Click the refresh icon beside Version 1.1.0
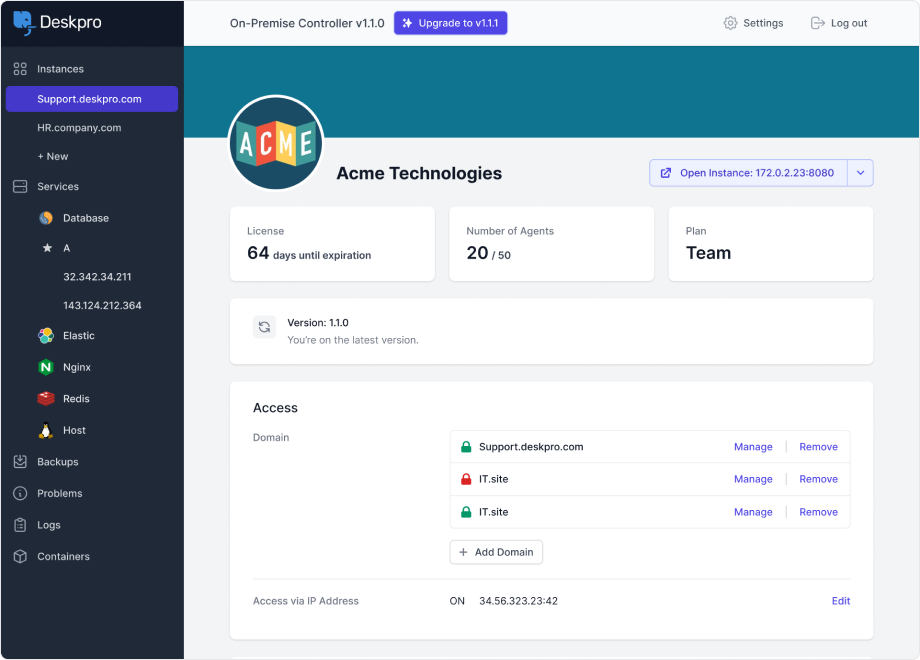Image resolution: width=920 pixels, height=660 pixels. 264,327
